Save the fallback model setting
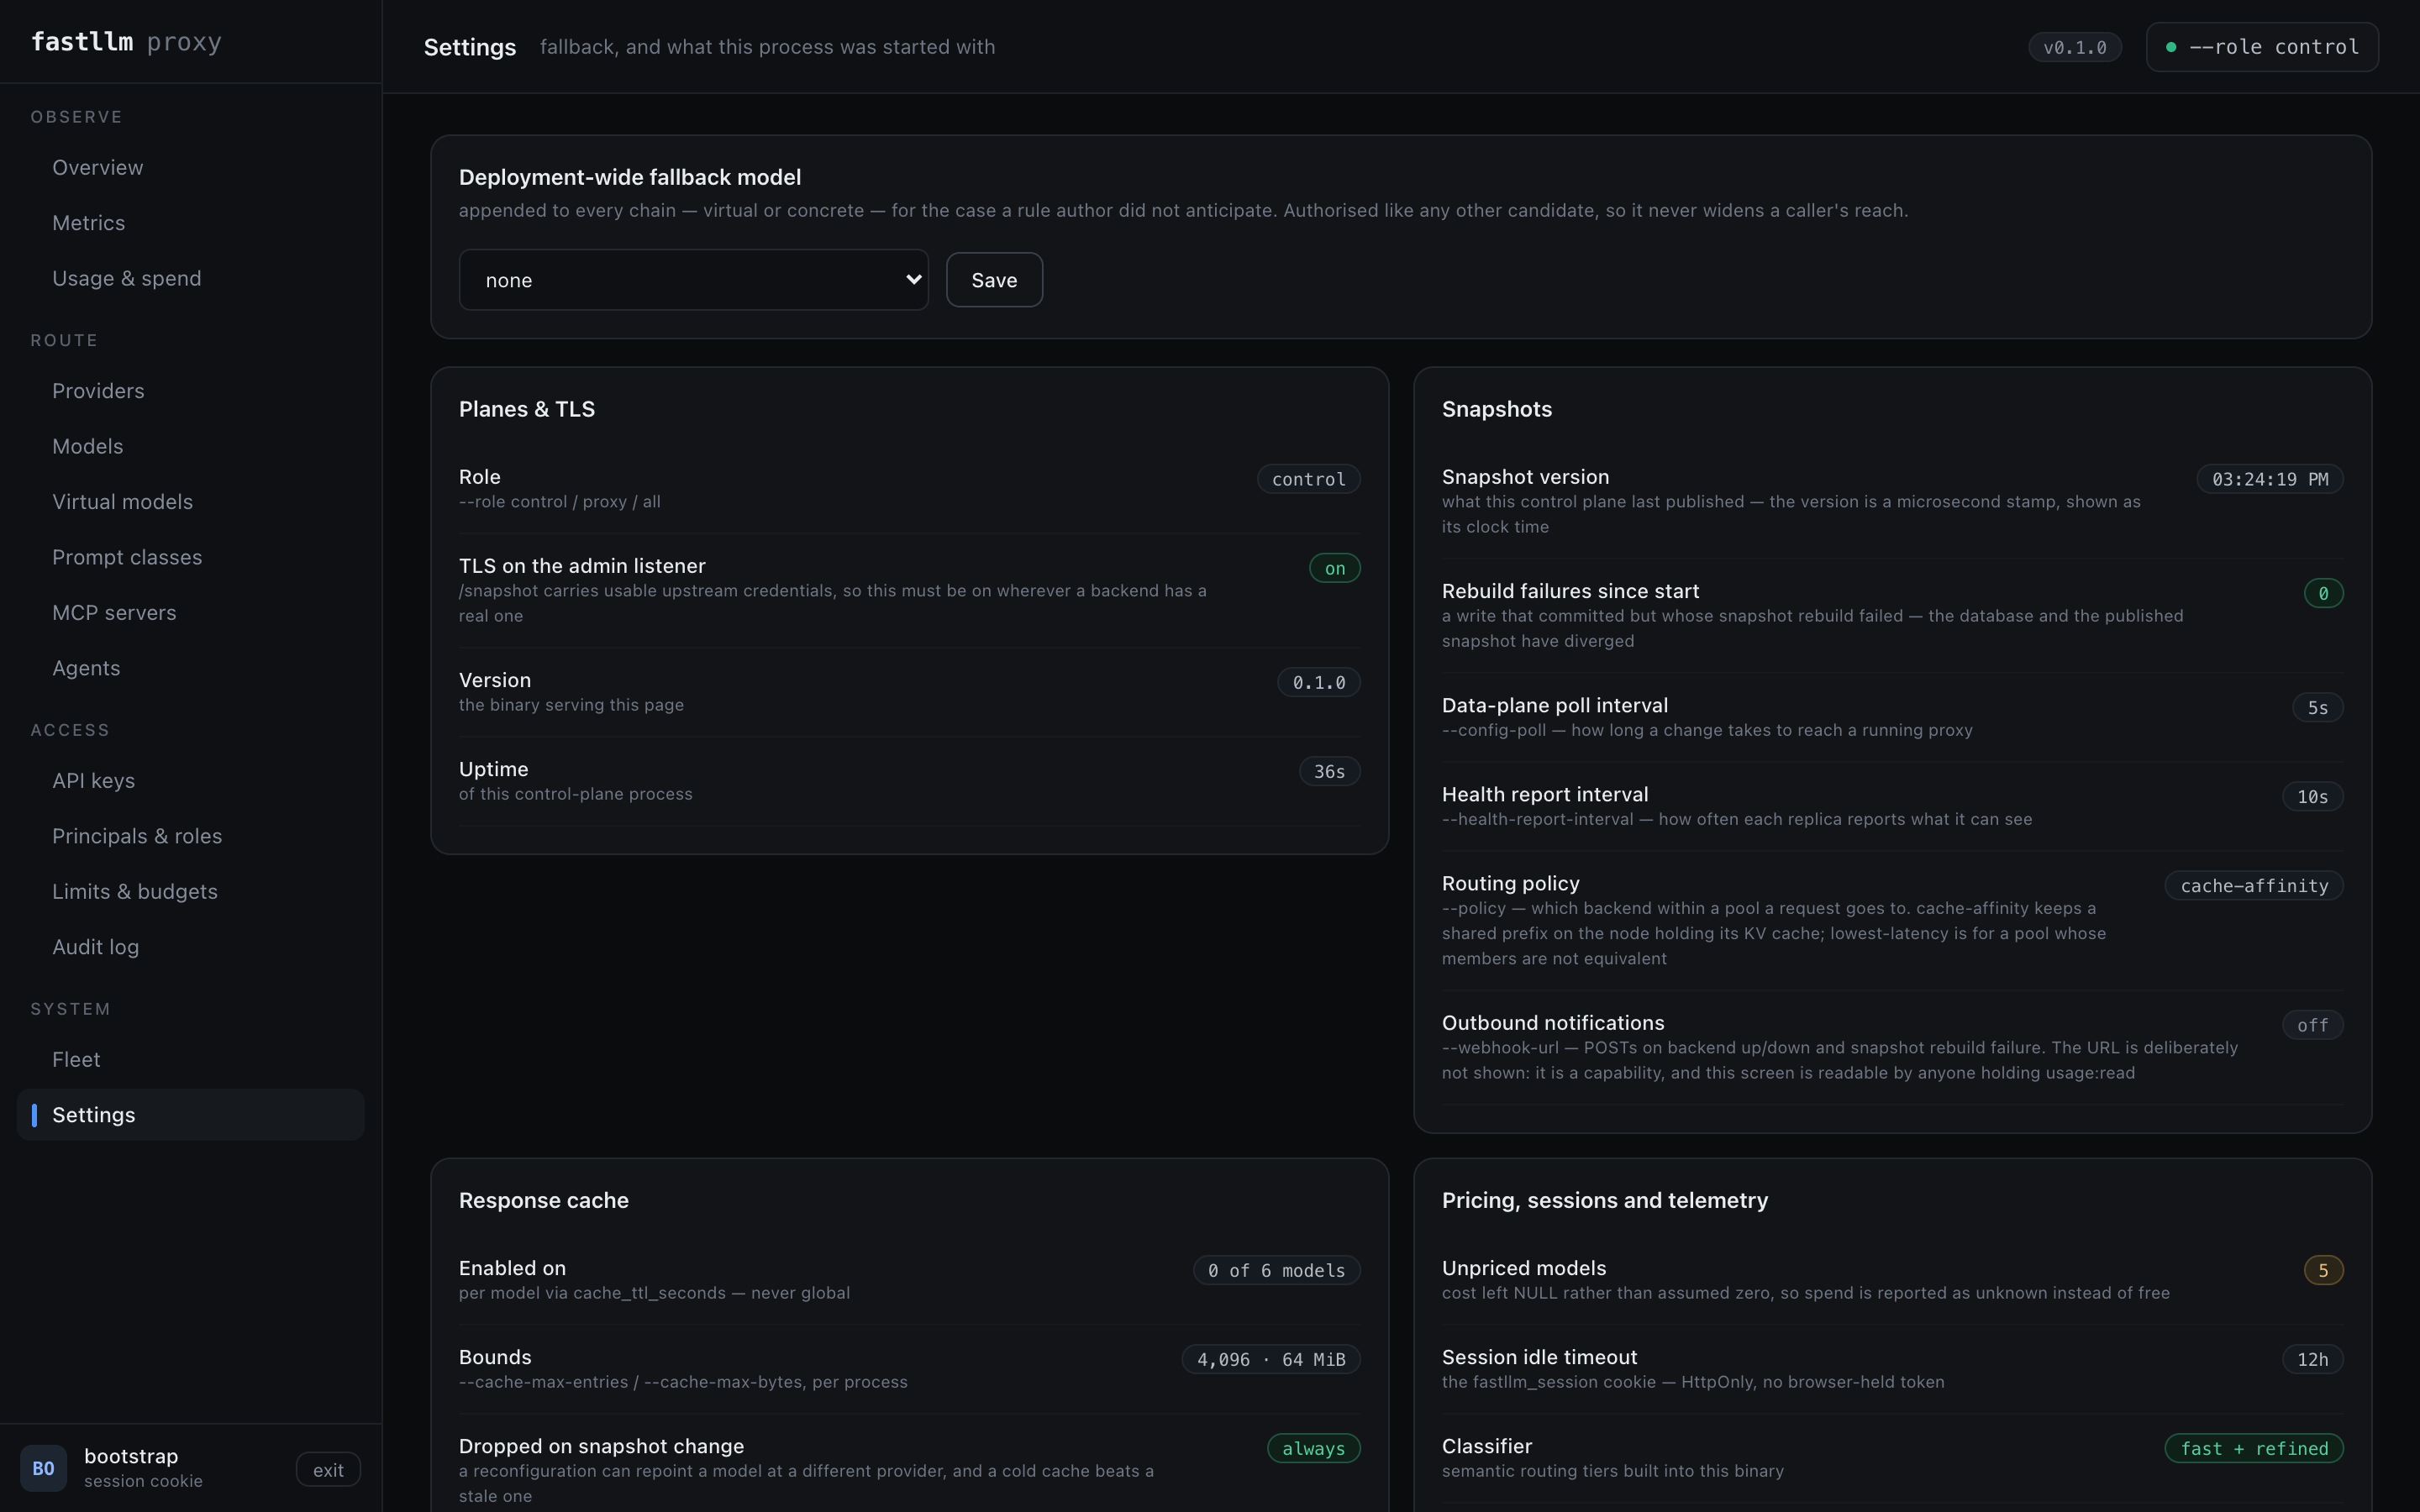 994,280
